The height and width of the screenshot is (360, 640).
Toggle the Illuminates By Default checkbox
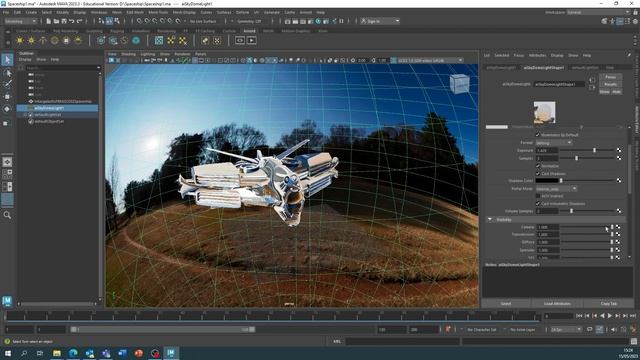click(x=538, y=135)
